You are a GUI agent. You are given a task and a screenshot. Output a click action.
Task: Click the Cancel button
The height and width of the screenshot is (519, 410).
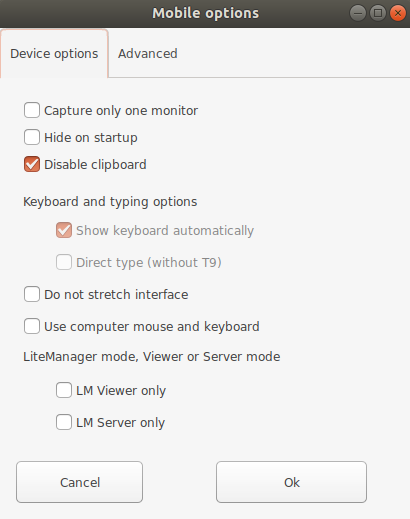click(x=80, y=482)
